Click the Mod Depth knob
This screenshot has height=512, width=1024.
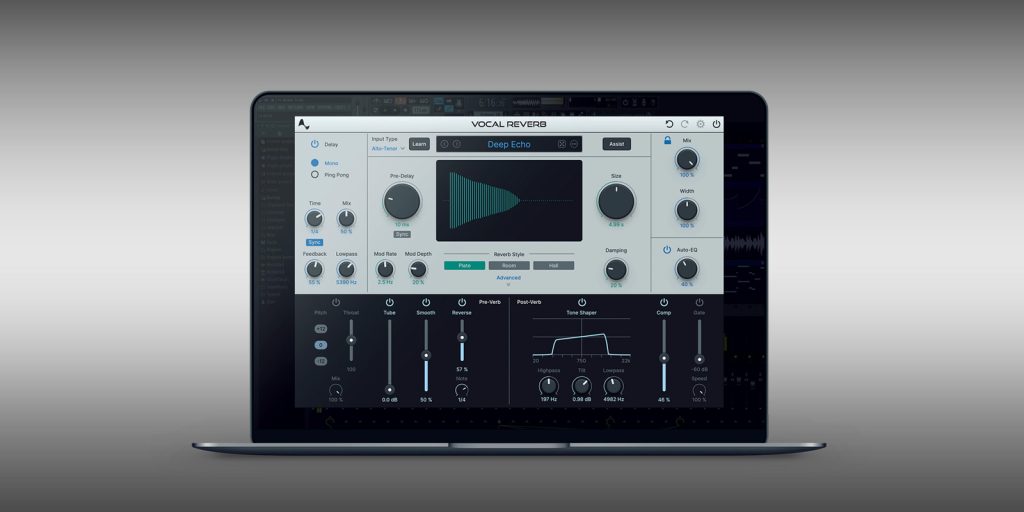(x=418, y=269)
